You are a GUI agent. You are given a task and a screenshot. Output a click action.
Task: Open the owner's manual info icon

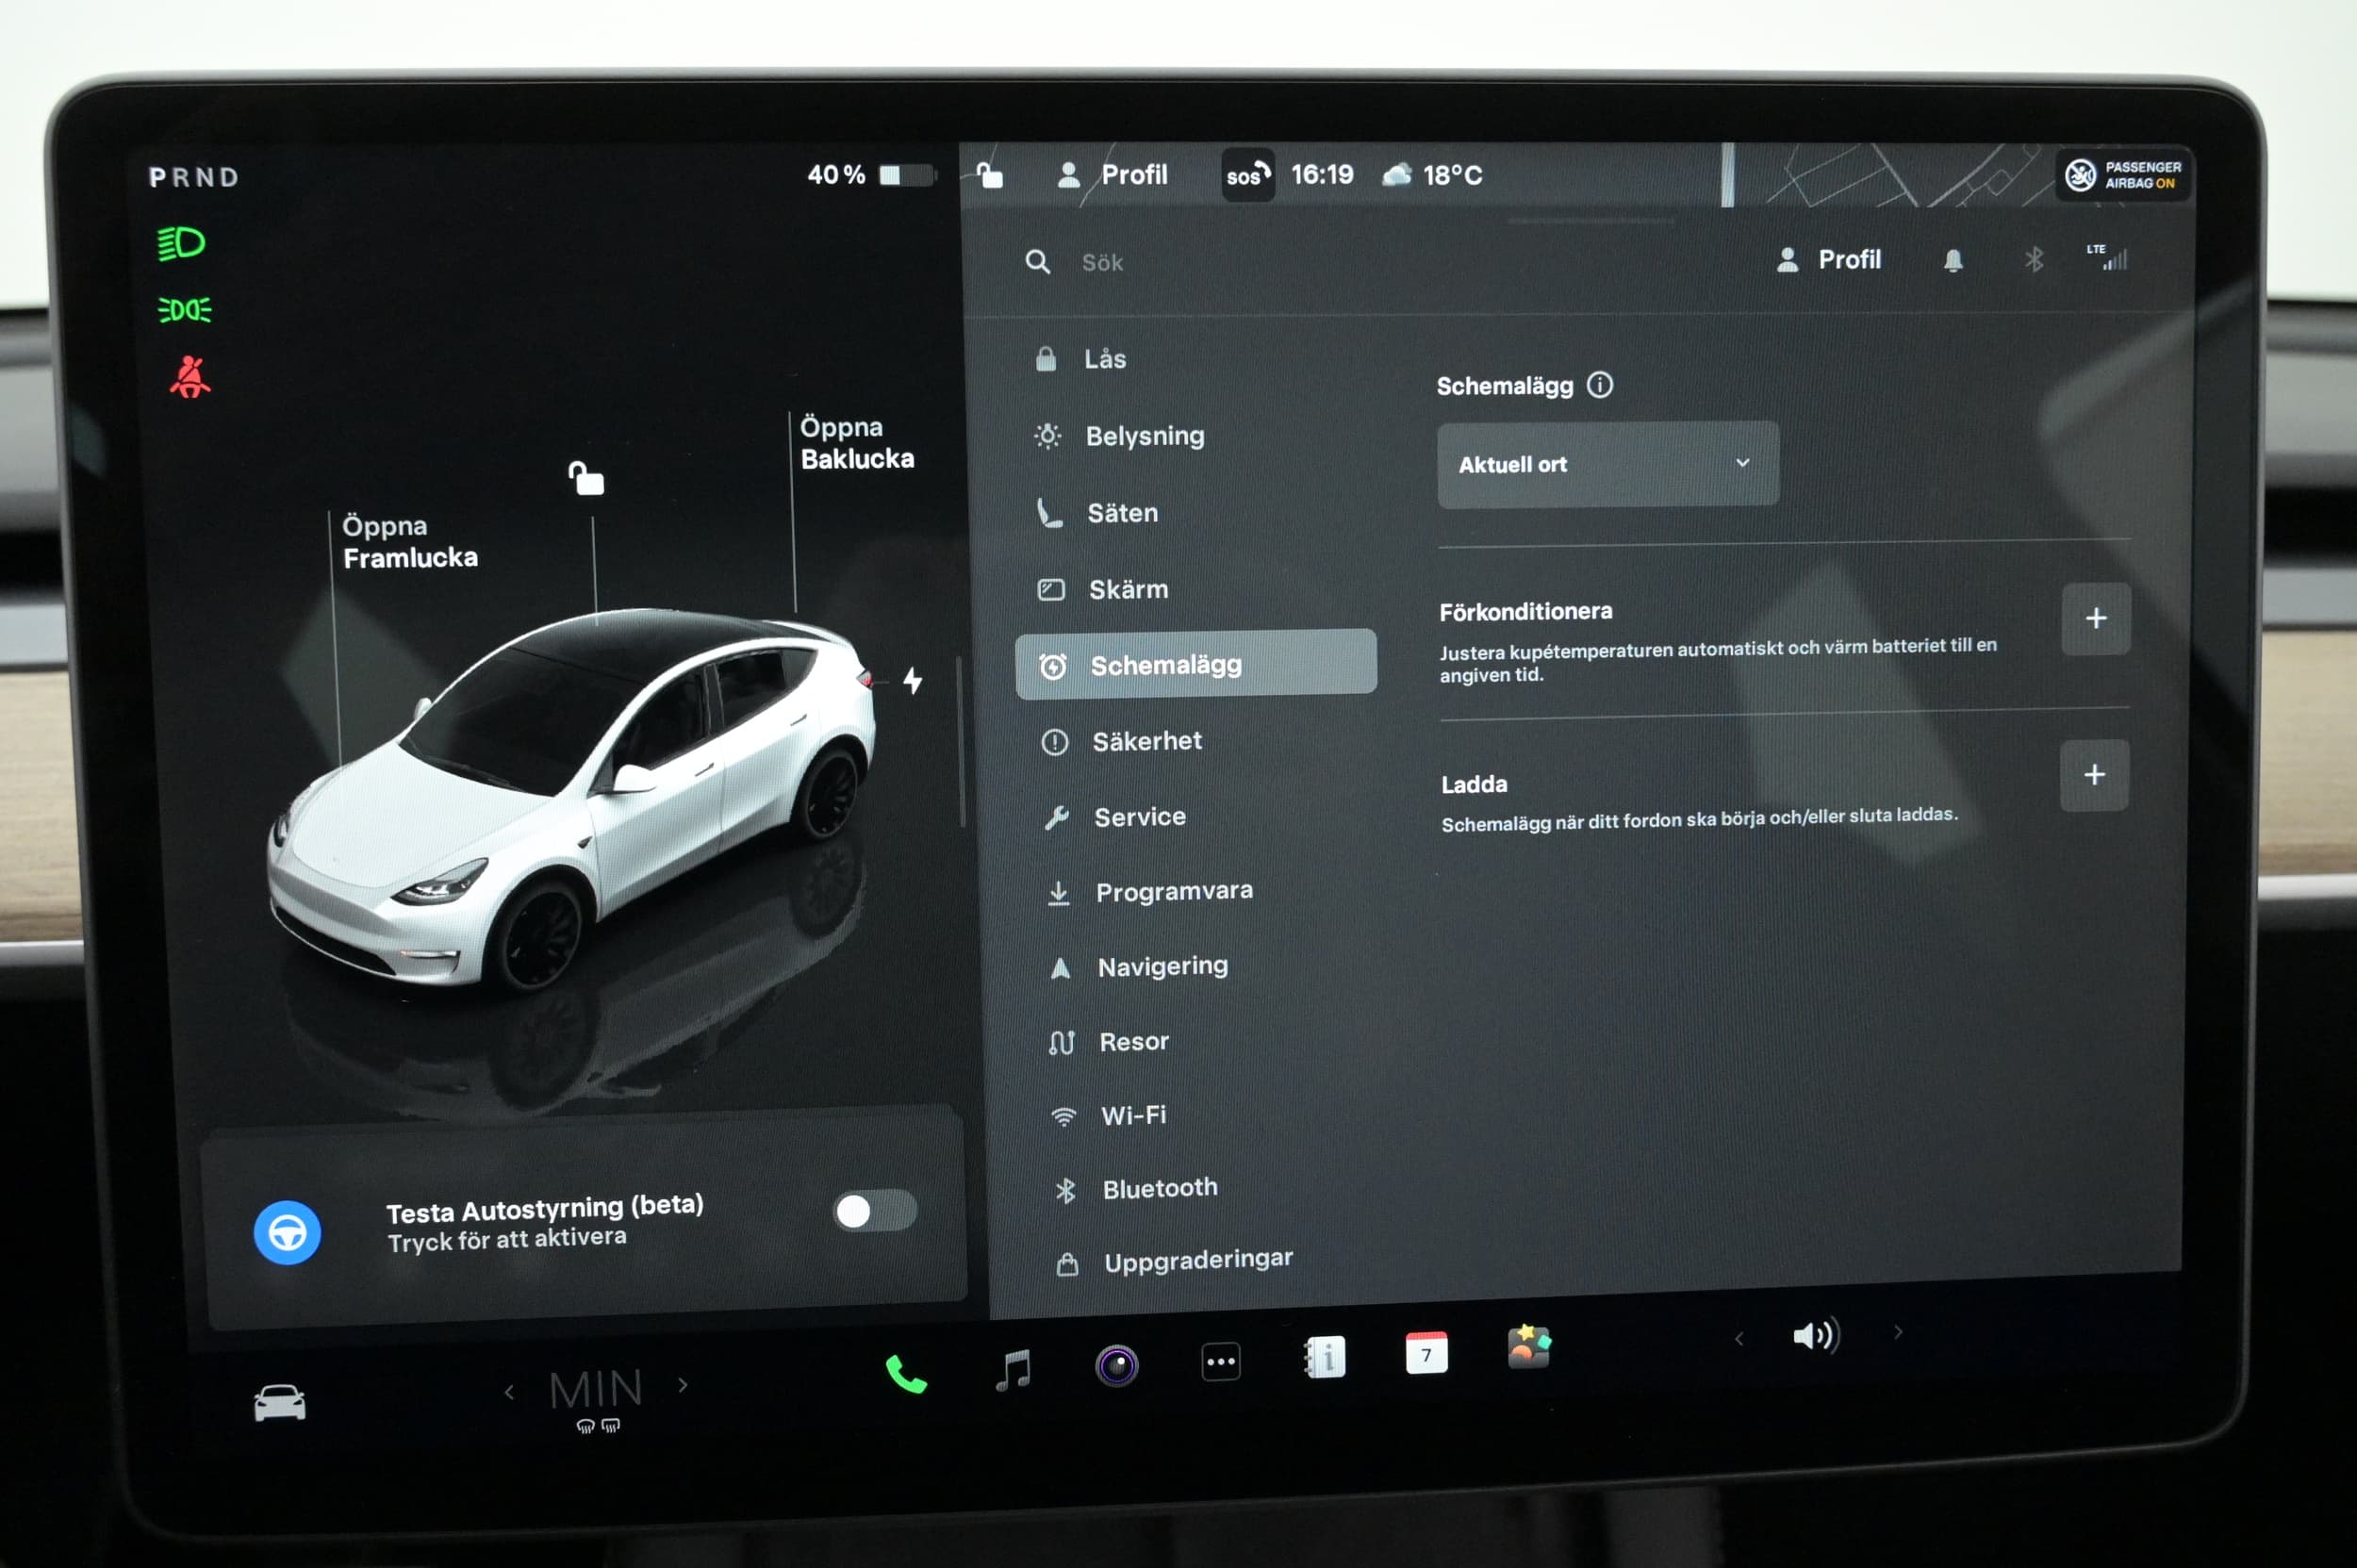tap(1324, 1357)
